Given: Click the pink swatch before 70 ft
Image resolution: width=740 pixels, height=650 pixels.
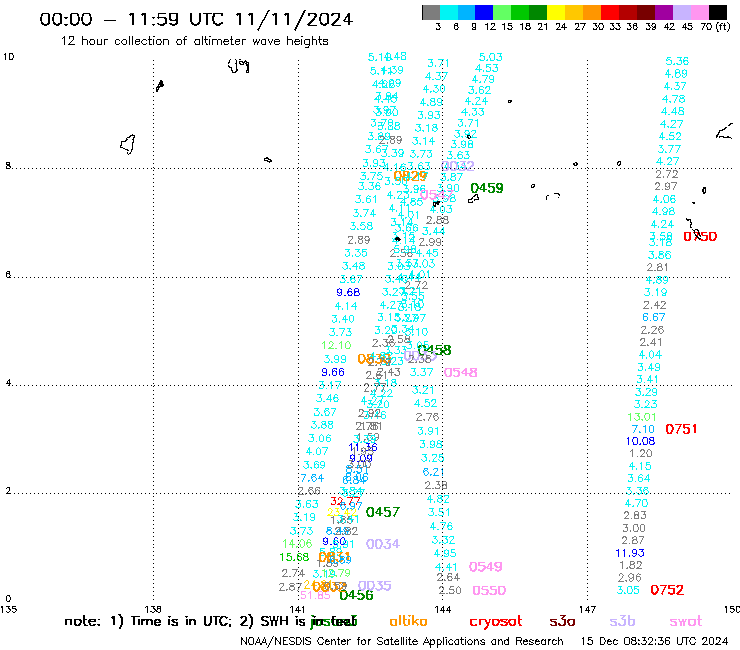Looking at the screenshot, I should tap(699, 12).
